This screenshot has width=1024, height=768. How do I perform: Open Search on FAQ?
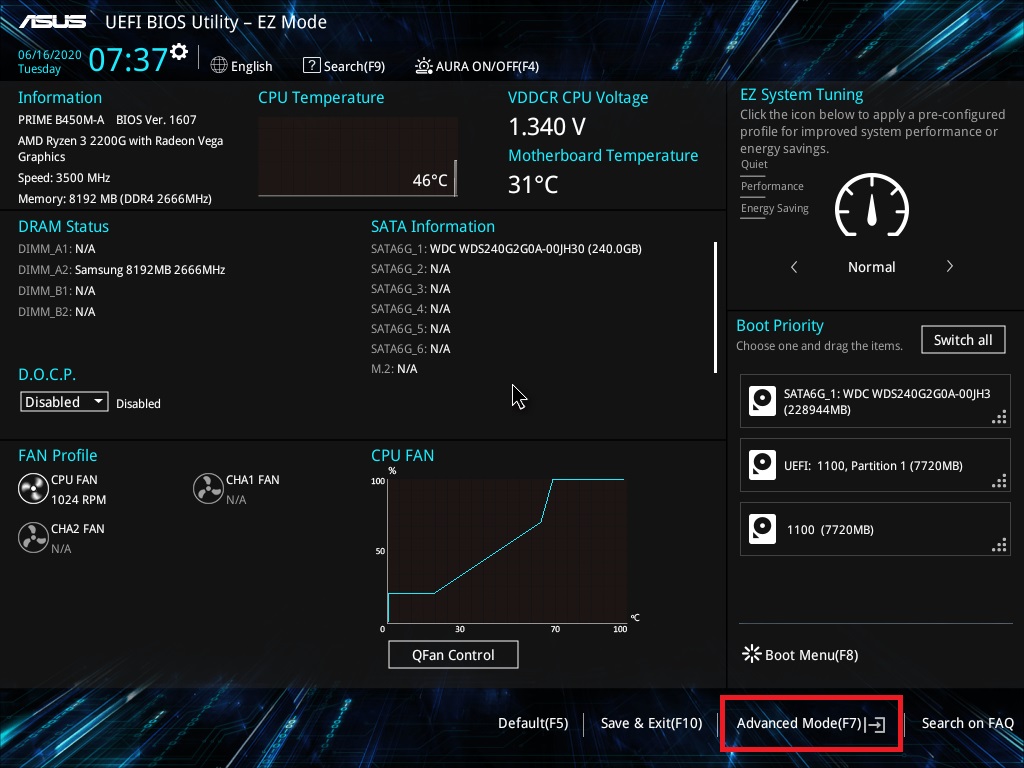pos(967,723)
